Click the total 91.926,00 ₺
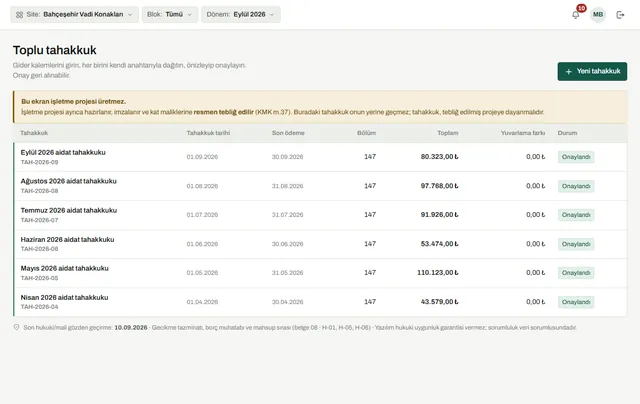 tap(440, 215)
